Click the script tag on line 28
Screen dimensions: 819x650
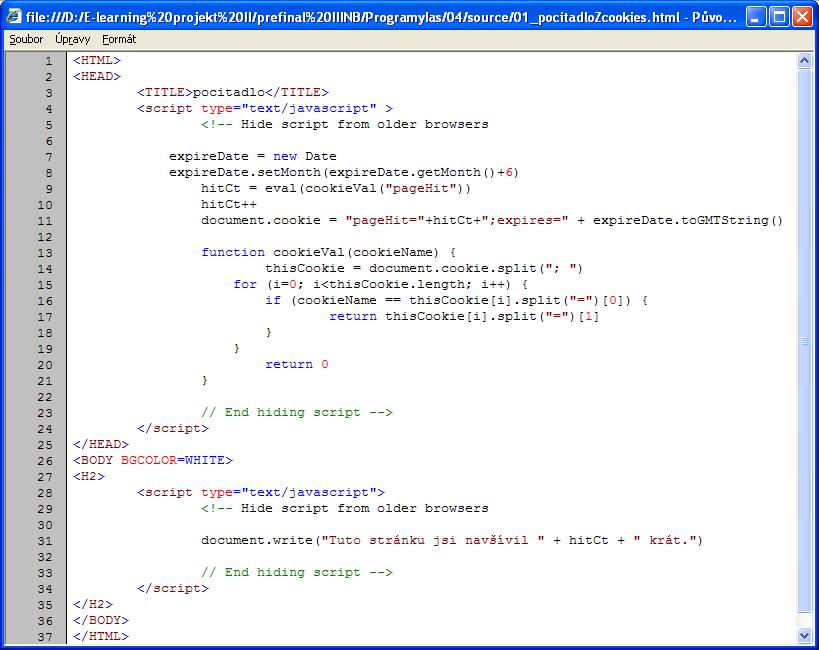coord(261,492)
